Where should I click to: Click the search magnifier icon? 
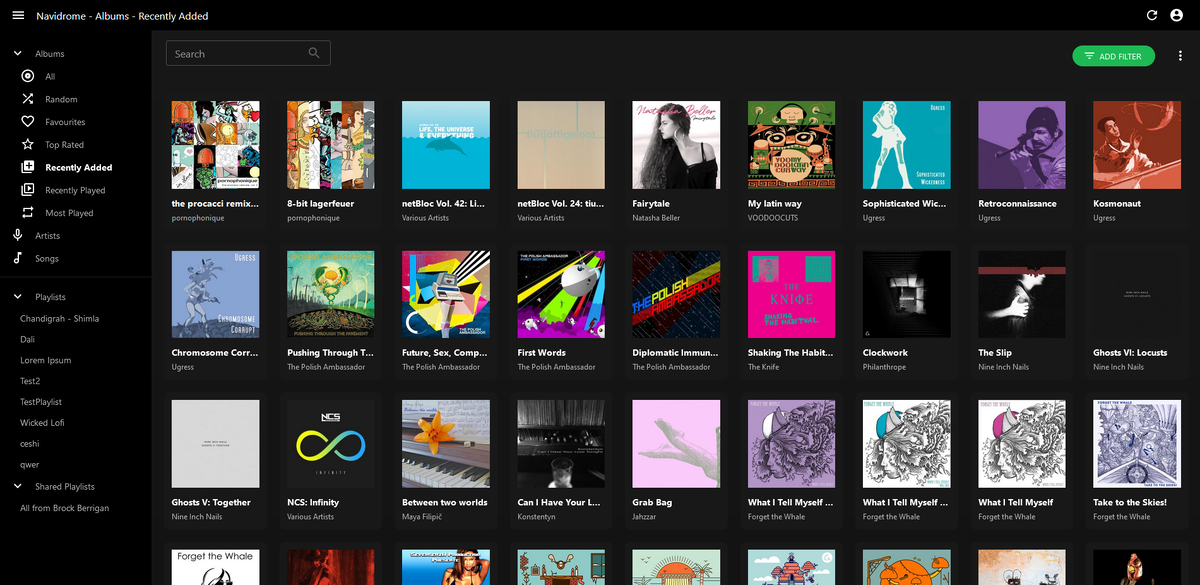(x=314, y=53)
